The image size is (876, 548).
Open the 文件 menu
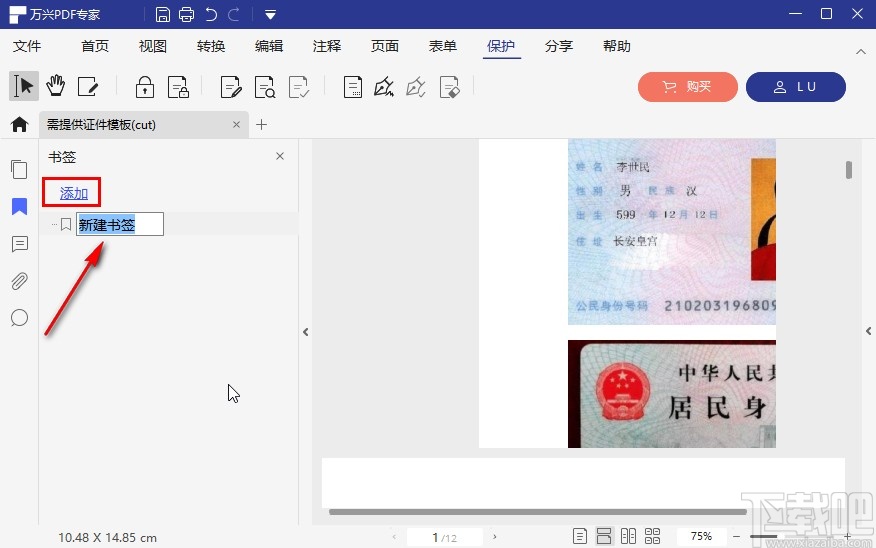point(27,46)
